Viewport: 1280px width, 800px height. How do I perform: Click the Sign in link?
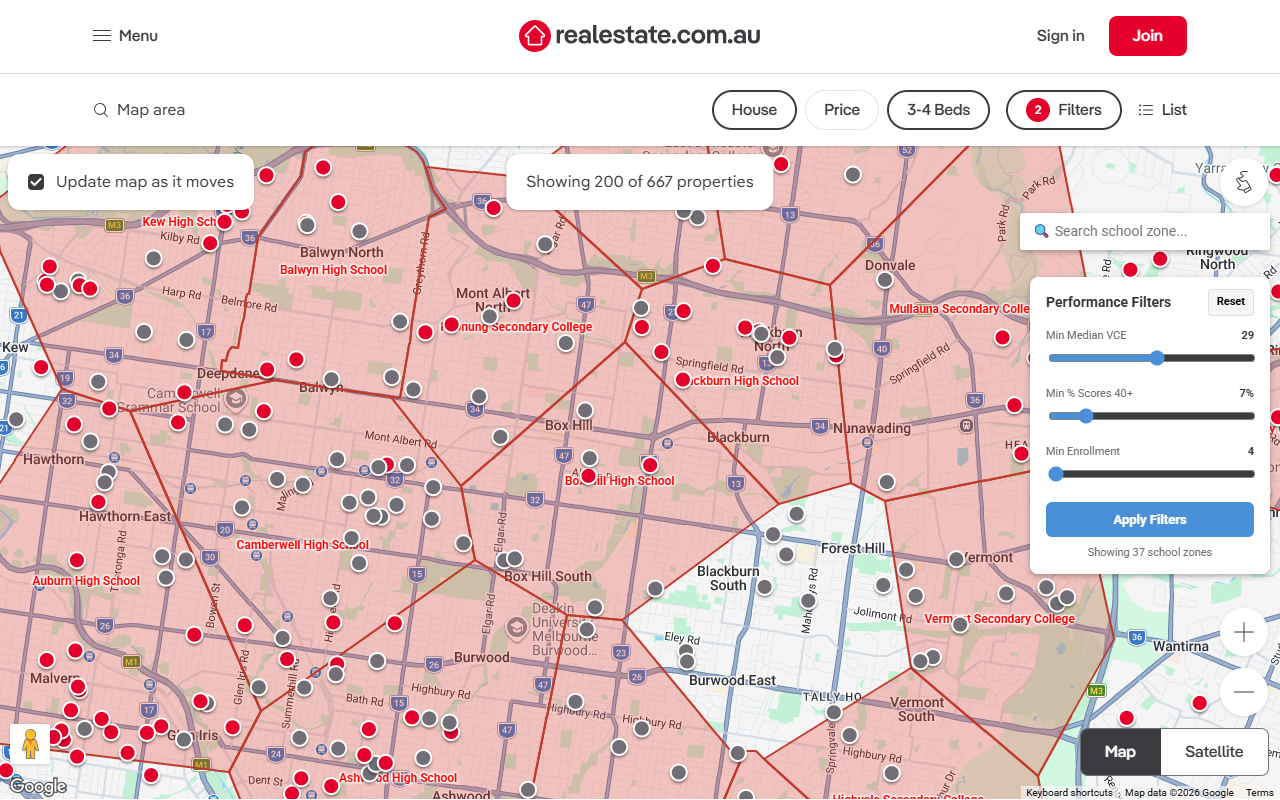(1060, 35)
